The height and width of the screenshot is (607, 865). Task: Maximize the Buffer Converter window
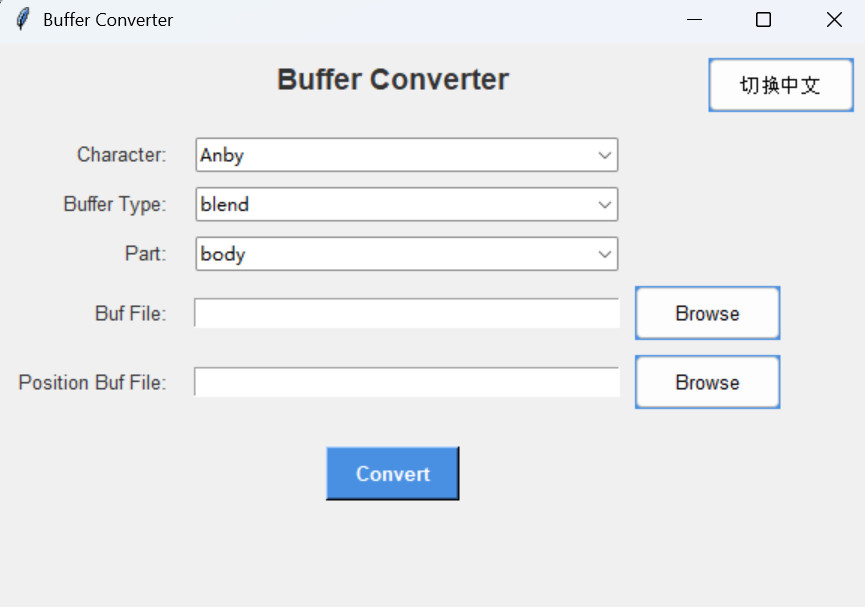(764, 20)
